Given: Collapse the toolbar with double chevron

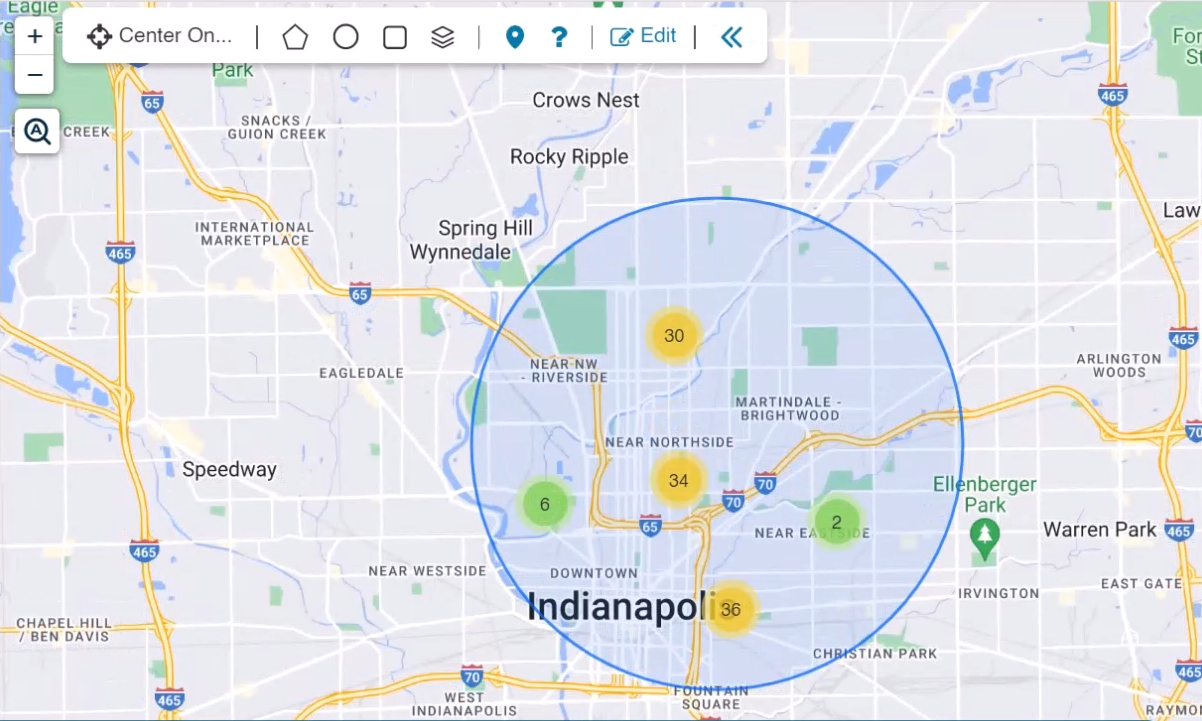Looking at the screenshot, I should tap(732, 37).
